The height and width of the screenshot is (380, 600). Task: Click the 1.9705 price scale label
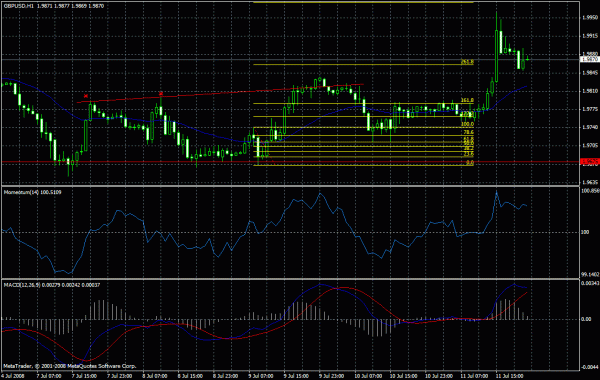coord(590,146)
